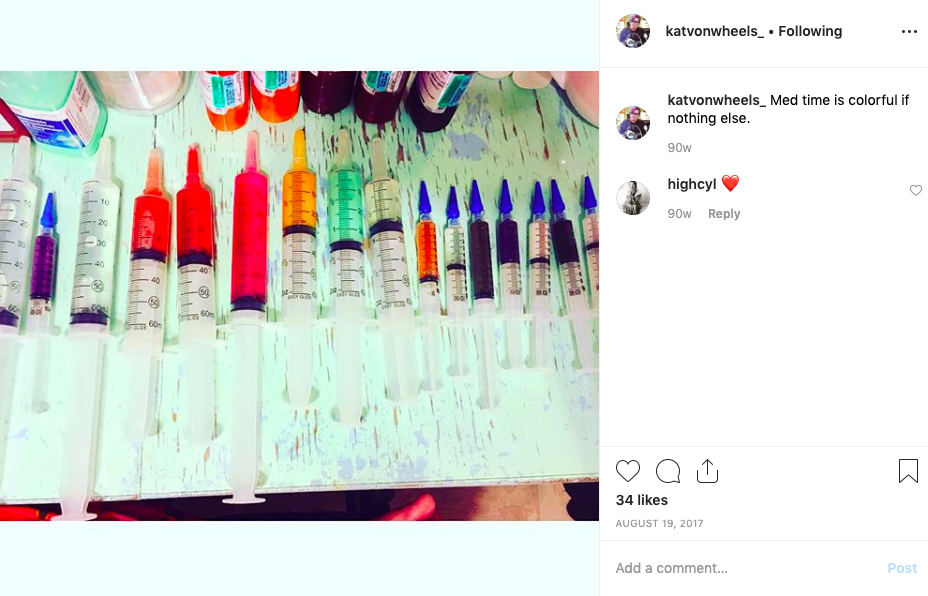Image resolution: width=928 pixels, height=596 pixels.
Task: Reply to highcyl's comment
Action: (x=724, y=214)
